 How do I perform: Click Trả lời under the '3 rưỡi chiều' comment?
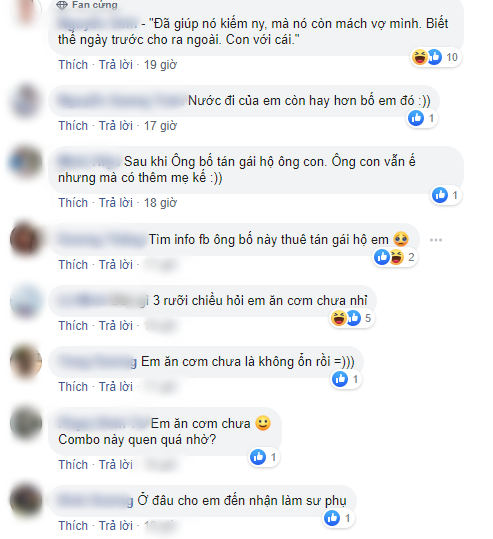[116, 326]
